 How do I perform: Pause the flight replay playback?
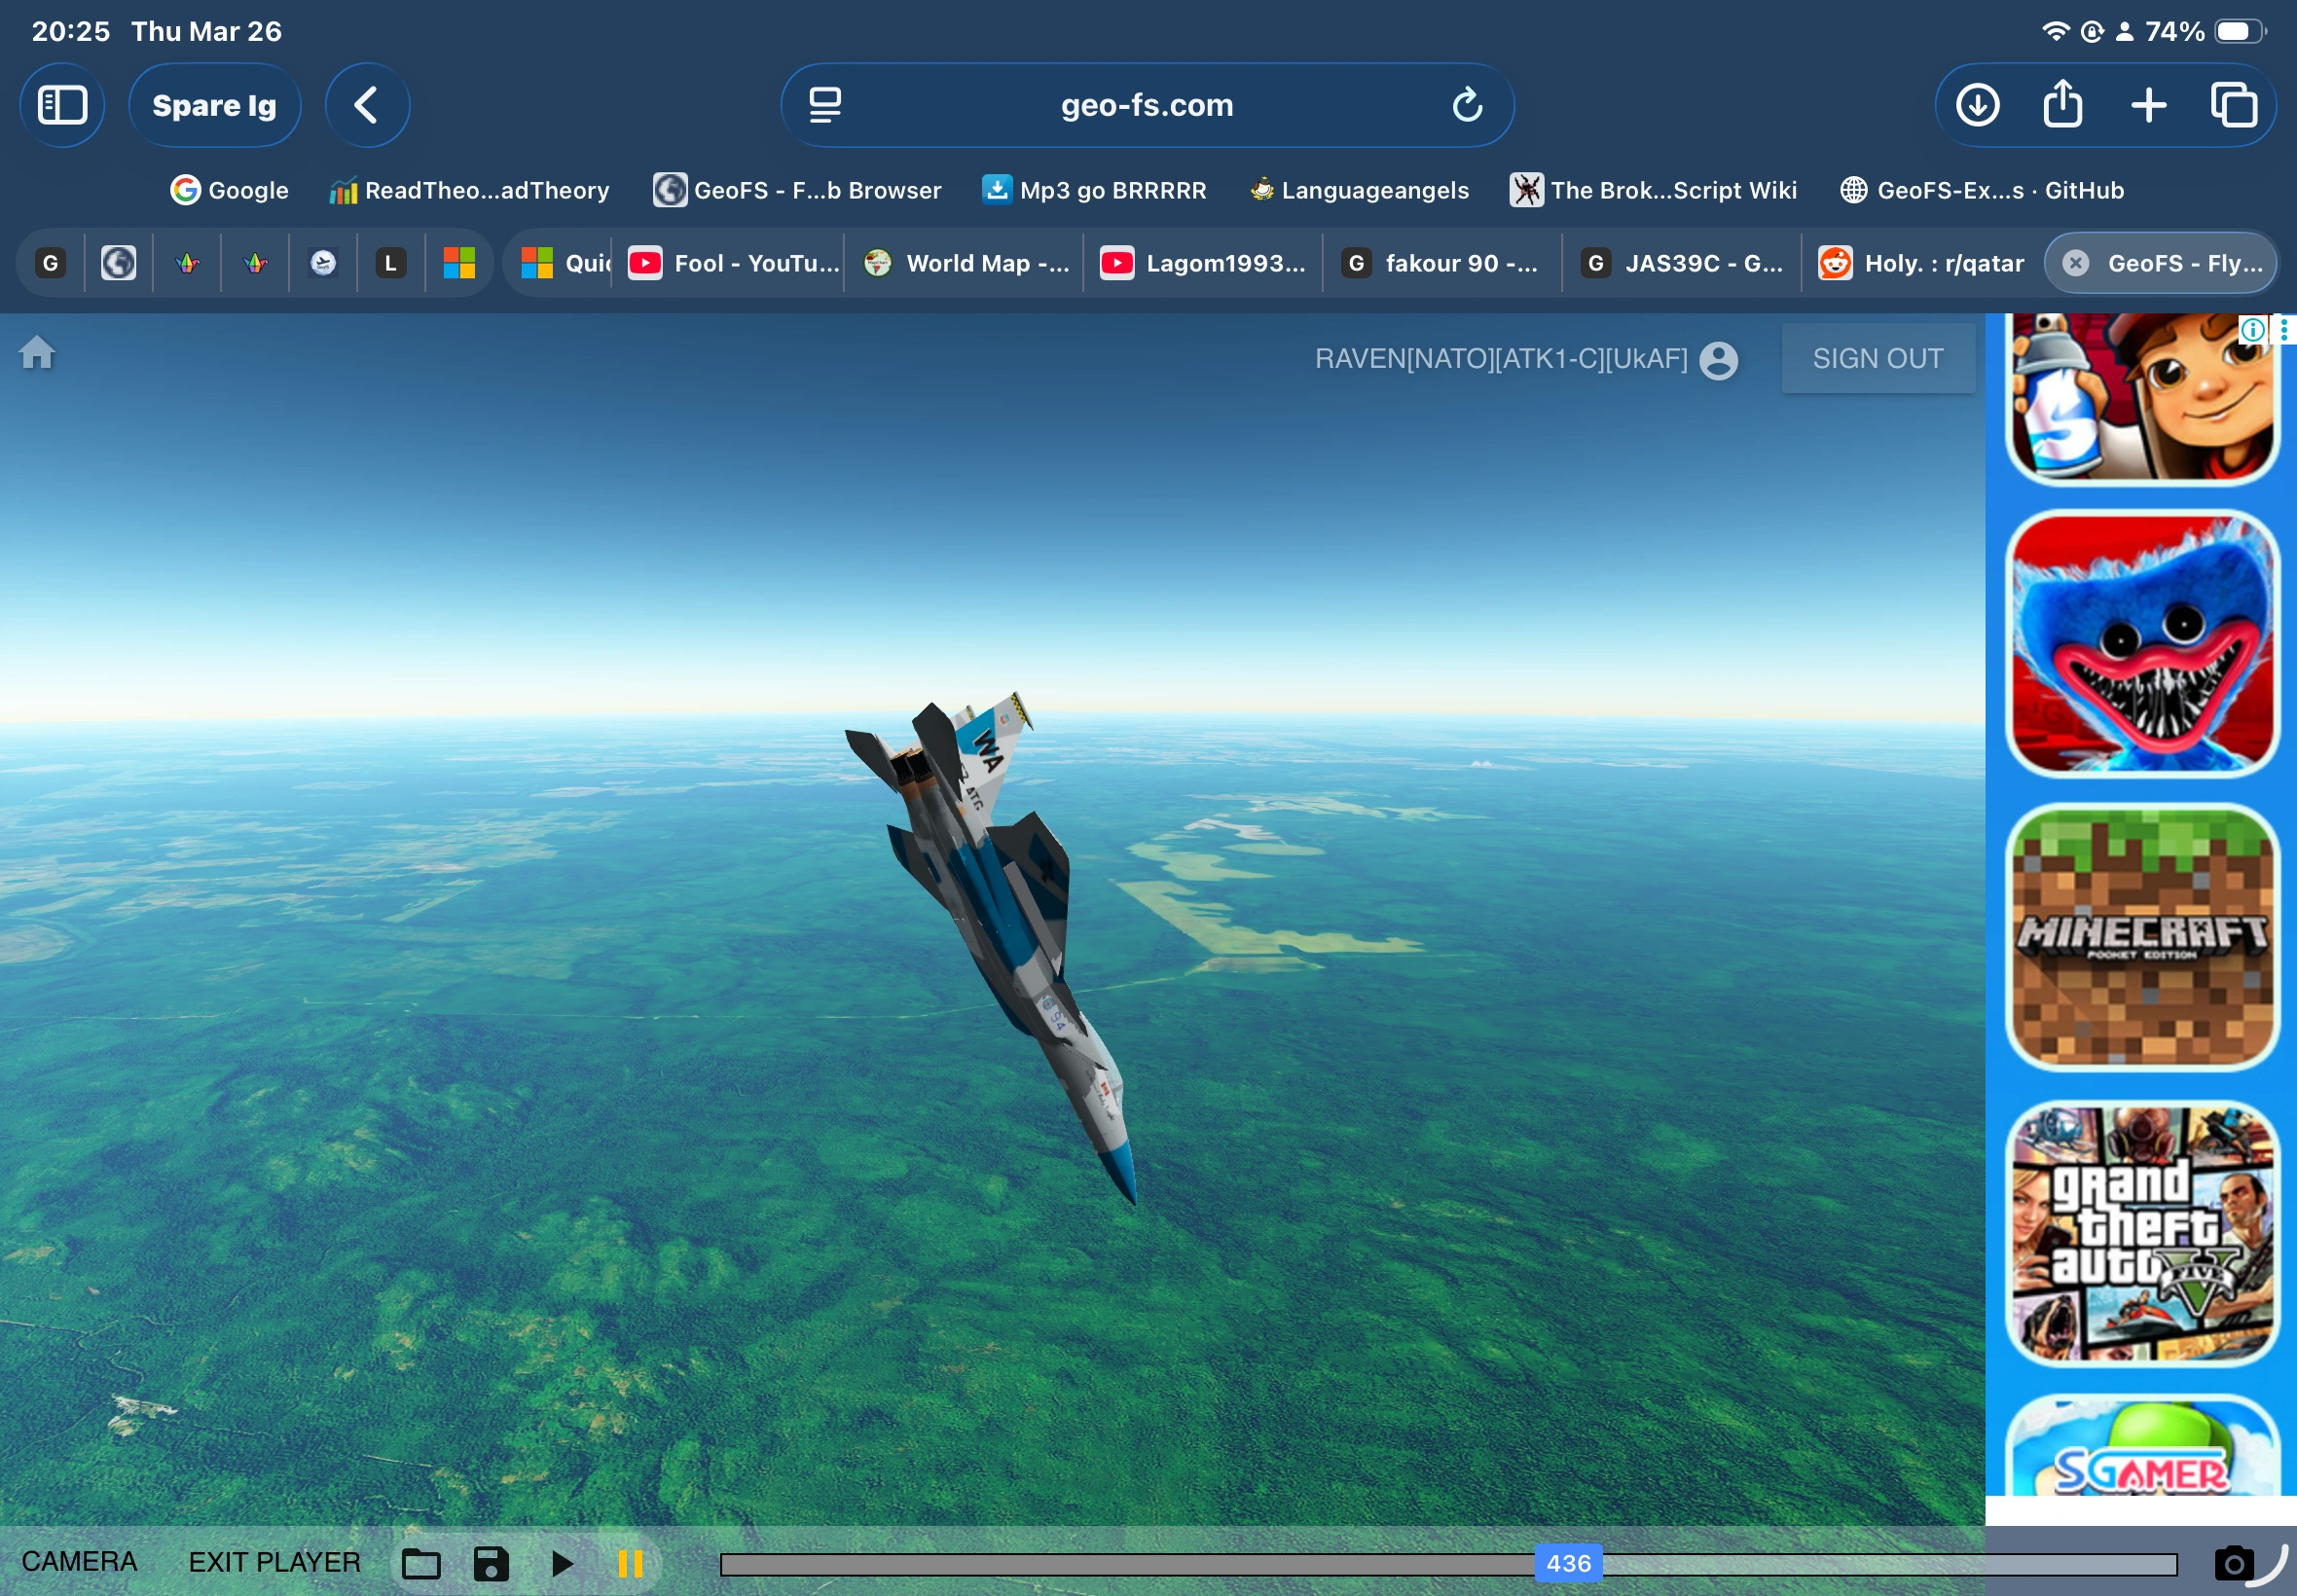[x=630, y=1563]
